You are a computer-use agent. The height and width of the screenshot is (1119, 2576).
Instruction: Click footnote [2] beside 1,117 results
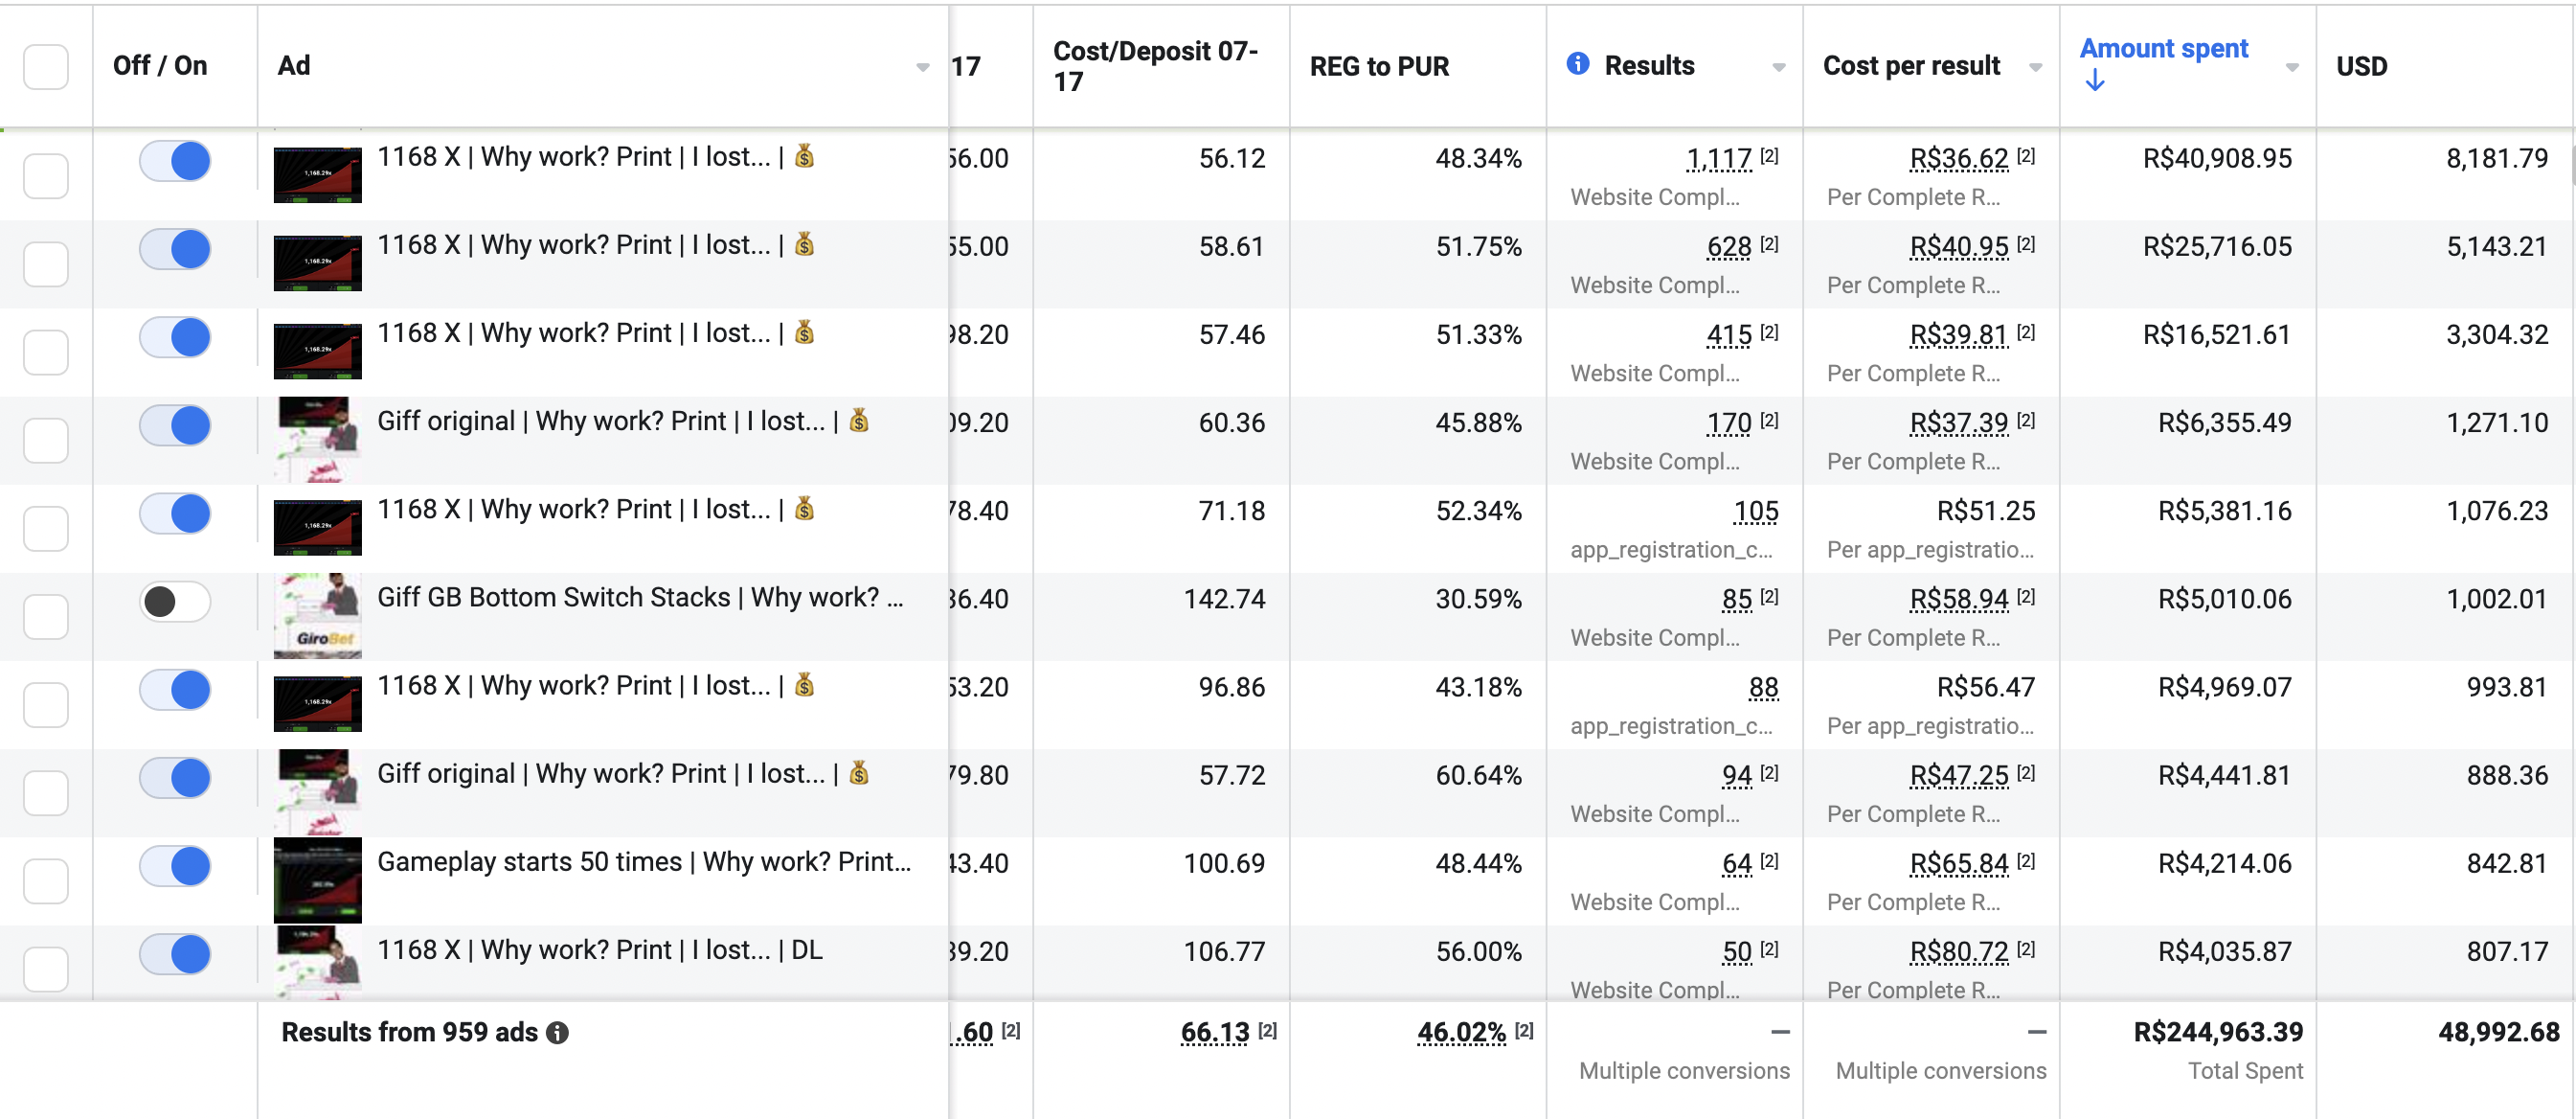(x=1769, y=156)
